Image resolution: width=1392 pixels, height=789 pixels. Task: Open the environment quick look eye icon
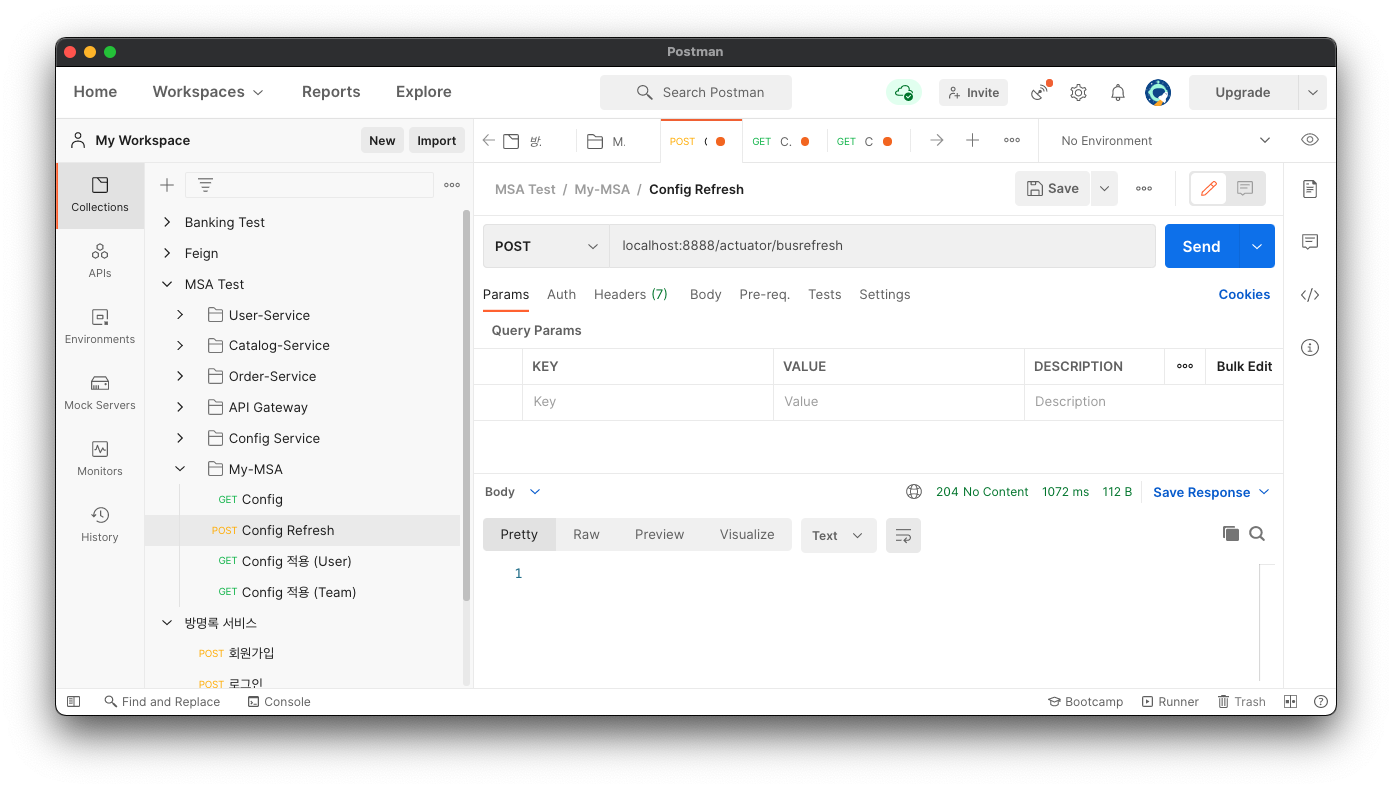(1310, 140)
